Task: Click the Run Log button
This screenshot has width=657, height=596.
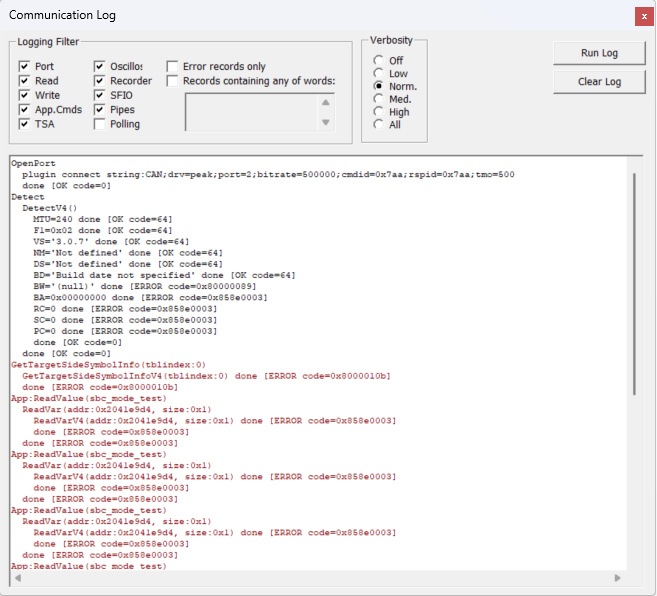Action: (x=599, y=53)
